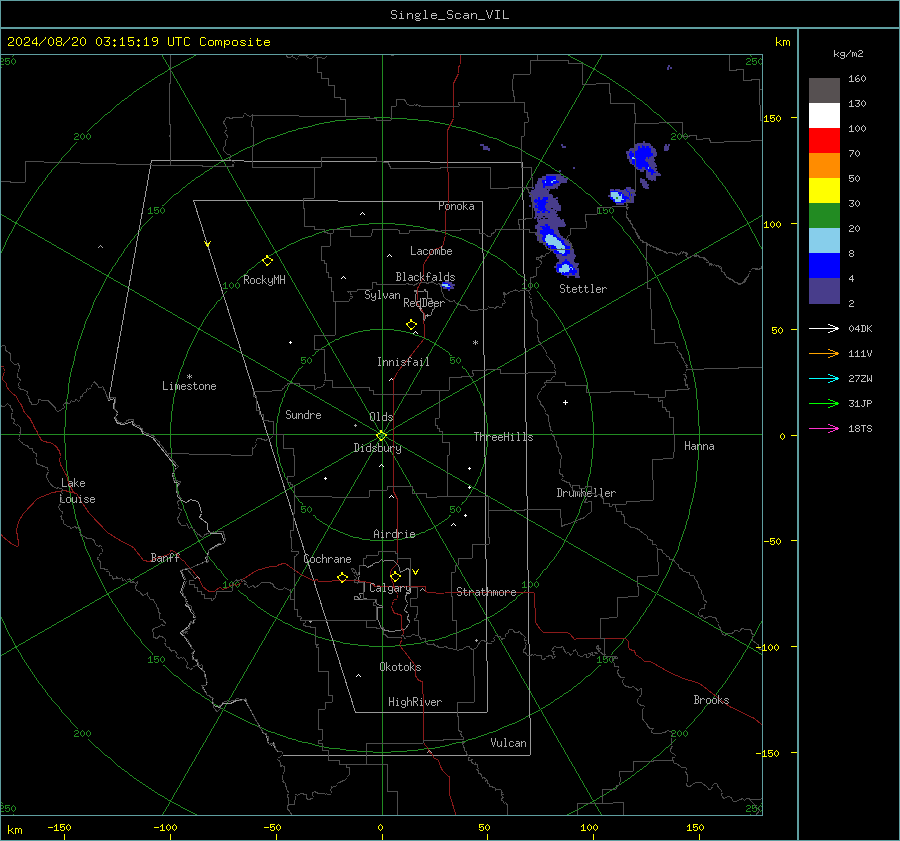The height and width of the screenshot is (841, 900).
Task: Click the Banff town label
Action: pos(165,558)
